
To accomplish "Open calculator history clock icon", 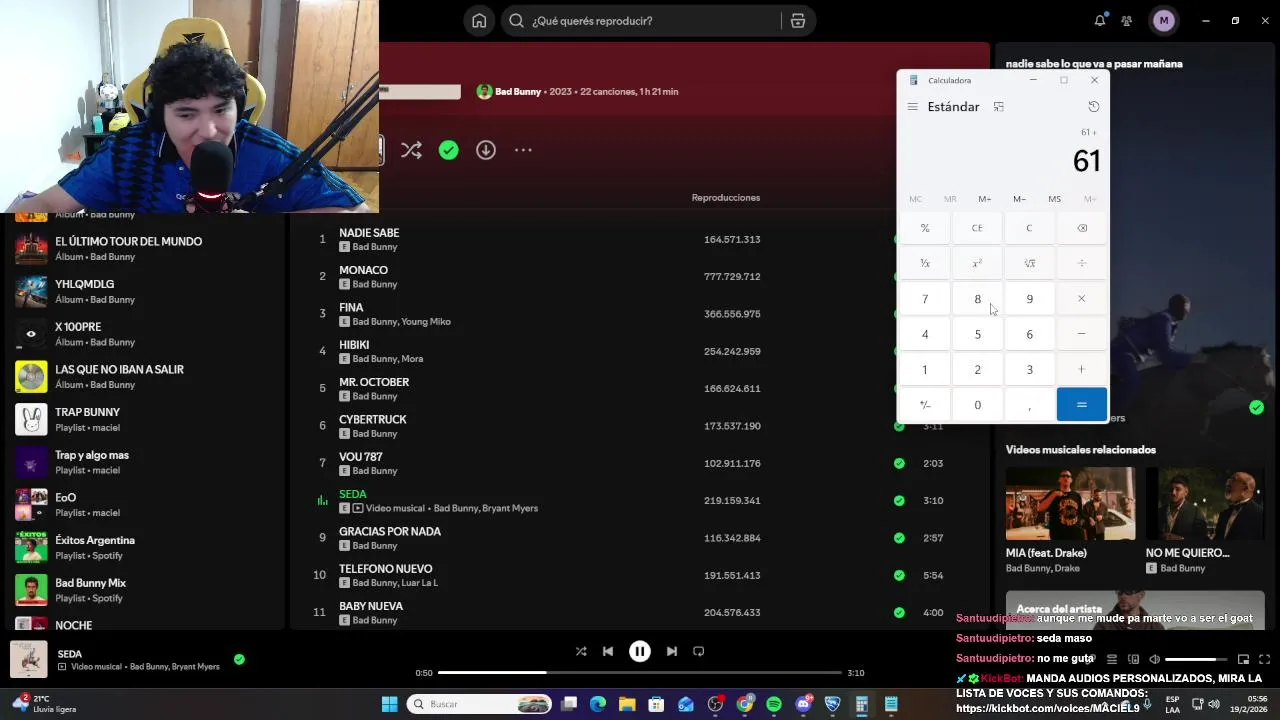I will pyautogui.click(x=1093, y=107).
